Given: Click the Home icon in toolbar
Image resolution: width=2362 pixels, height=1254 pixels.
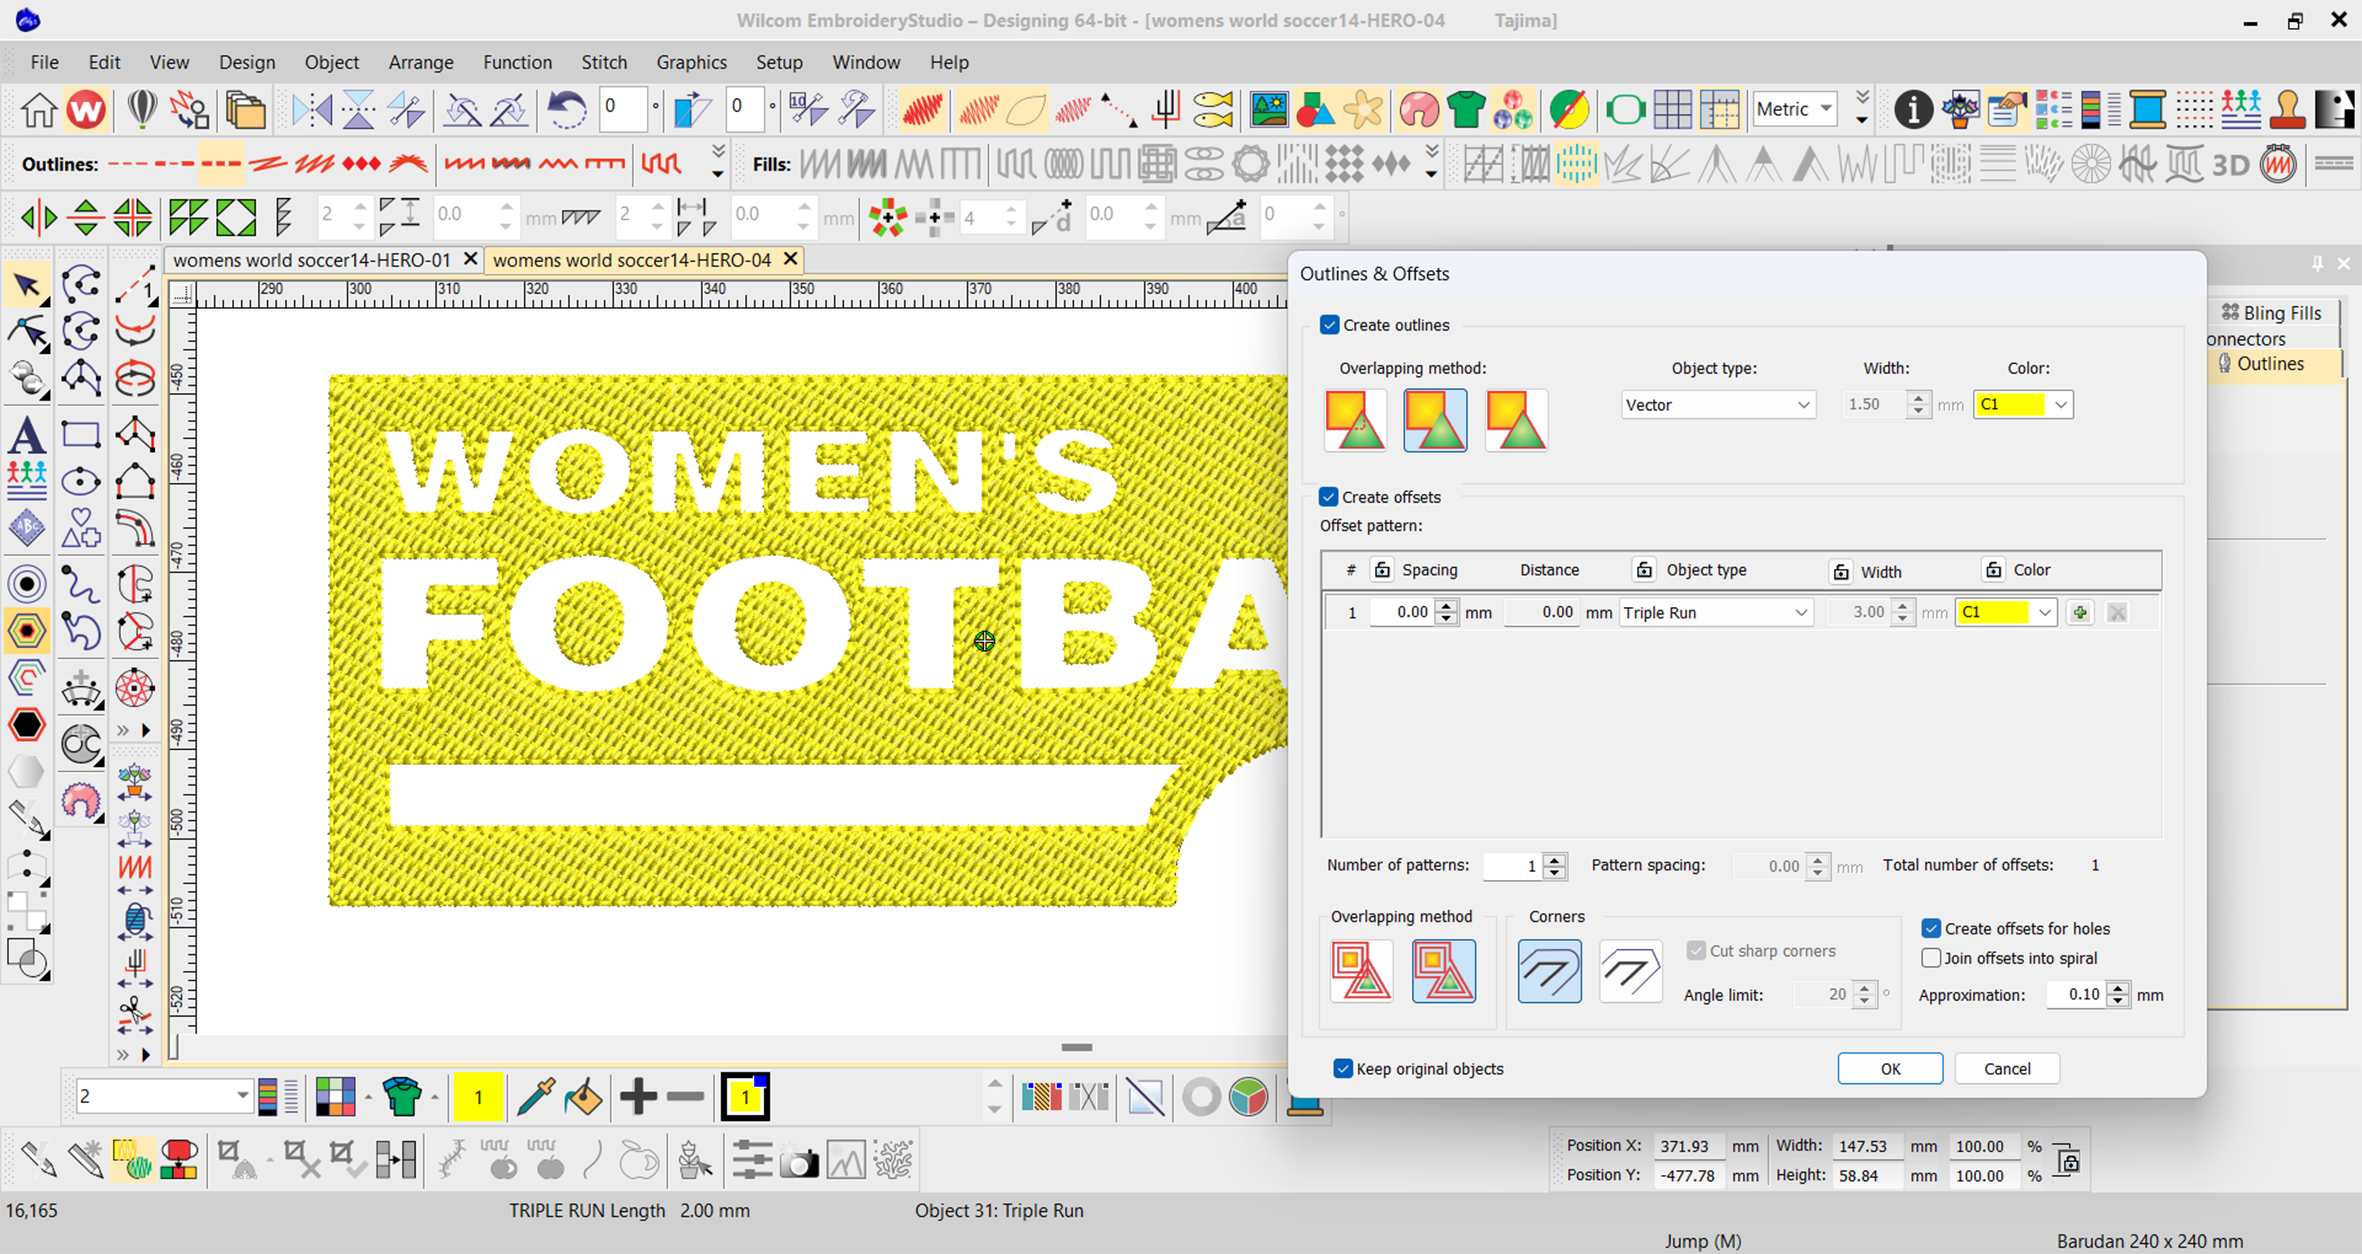Looking at the screenshot, I should point(39,109).
